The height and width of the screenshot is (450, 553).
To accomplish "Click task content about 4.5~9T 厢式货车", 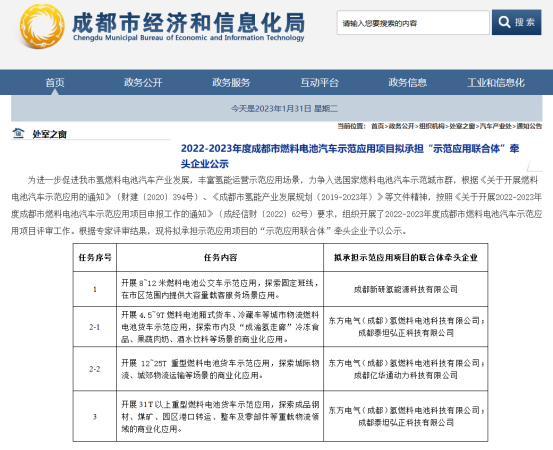I will pos(220,327).
